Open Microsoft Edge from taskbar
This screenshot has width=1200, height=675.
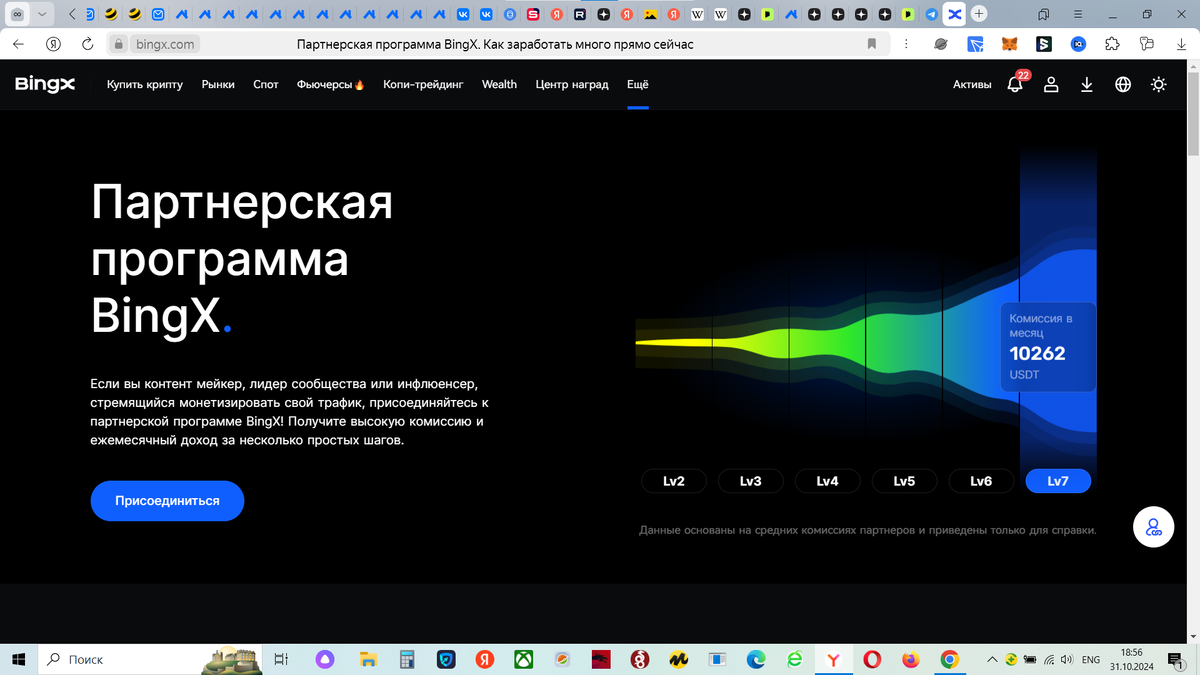pos(756,659)
